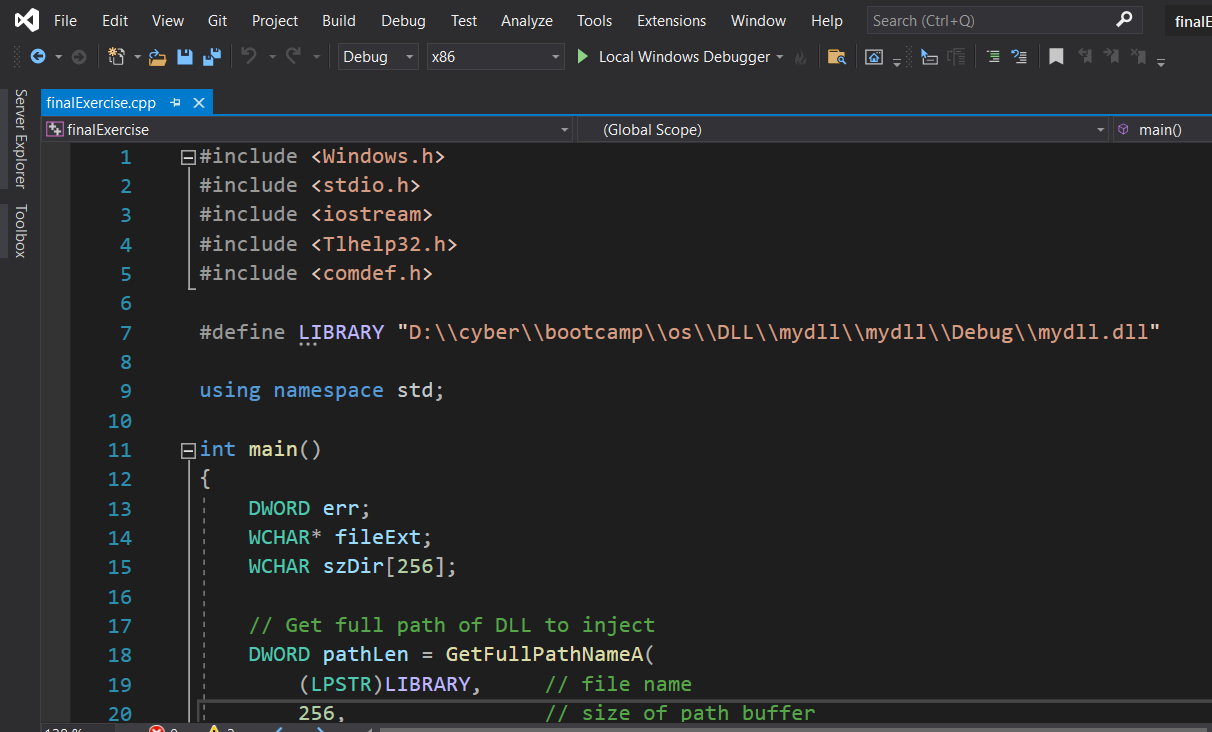Start debugging with Local Windows Debugger
This screenshot has width=1212, height=732.
[681, 57]
